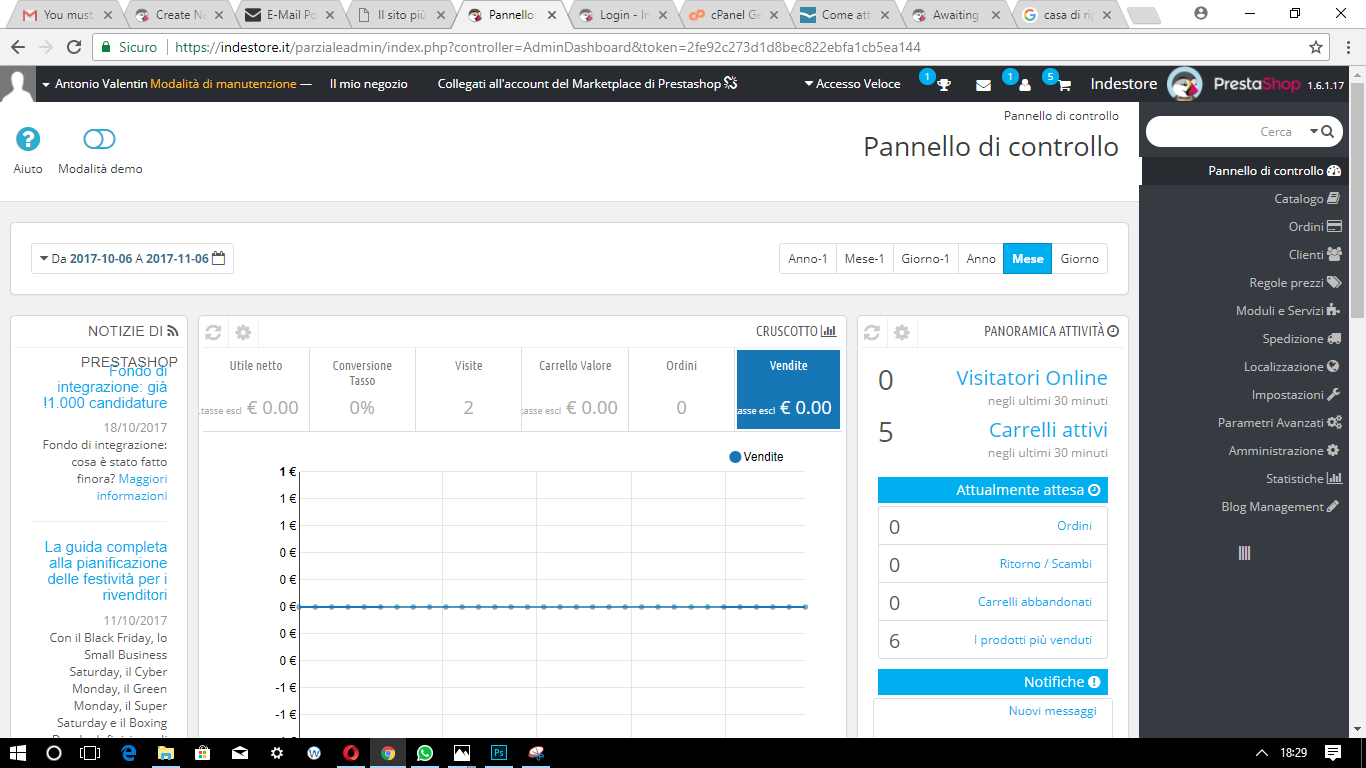Open Photoshop from the taskbar
Image resolution: width=1366 pixels, height=768 pixels.
tap(498, 752)
